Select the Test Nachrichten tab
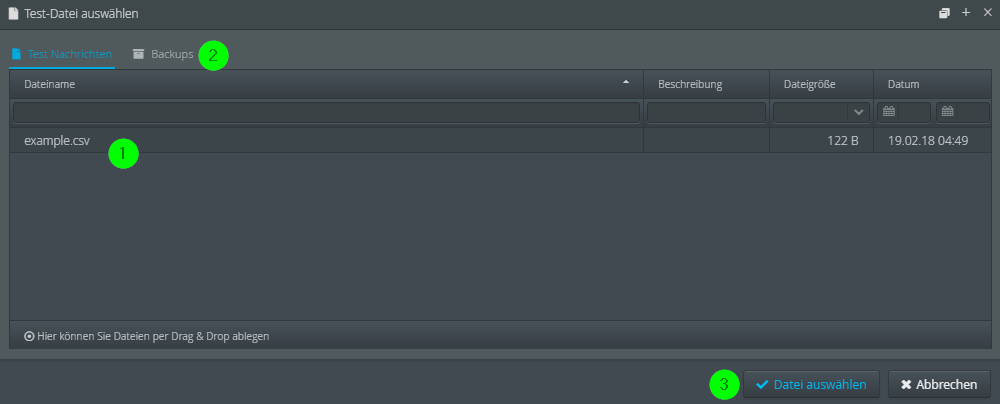The height and width of the screenshot is (404, 1000). click(62, 54)
